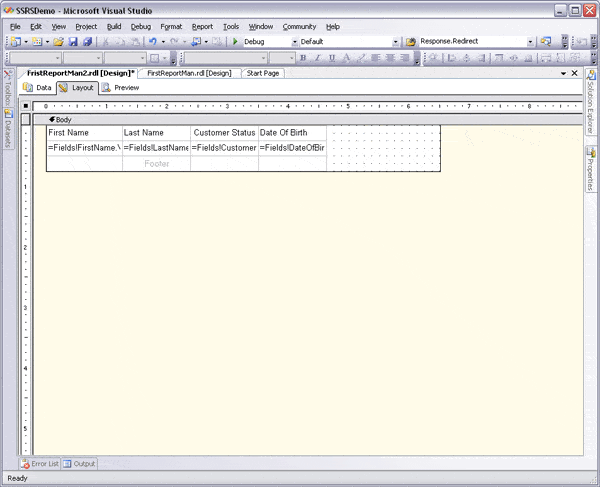Switch to the Data view tab
The height and width of the screenshot is (487, 600).
(37, 88)
